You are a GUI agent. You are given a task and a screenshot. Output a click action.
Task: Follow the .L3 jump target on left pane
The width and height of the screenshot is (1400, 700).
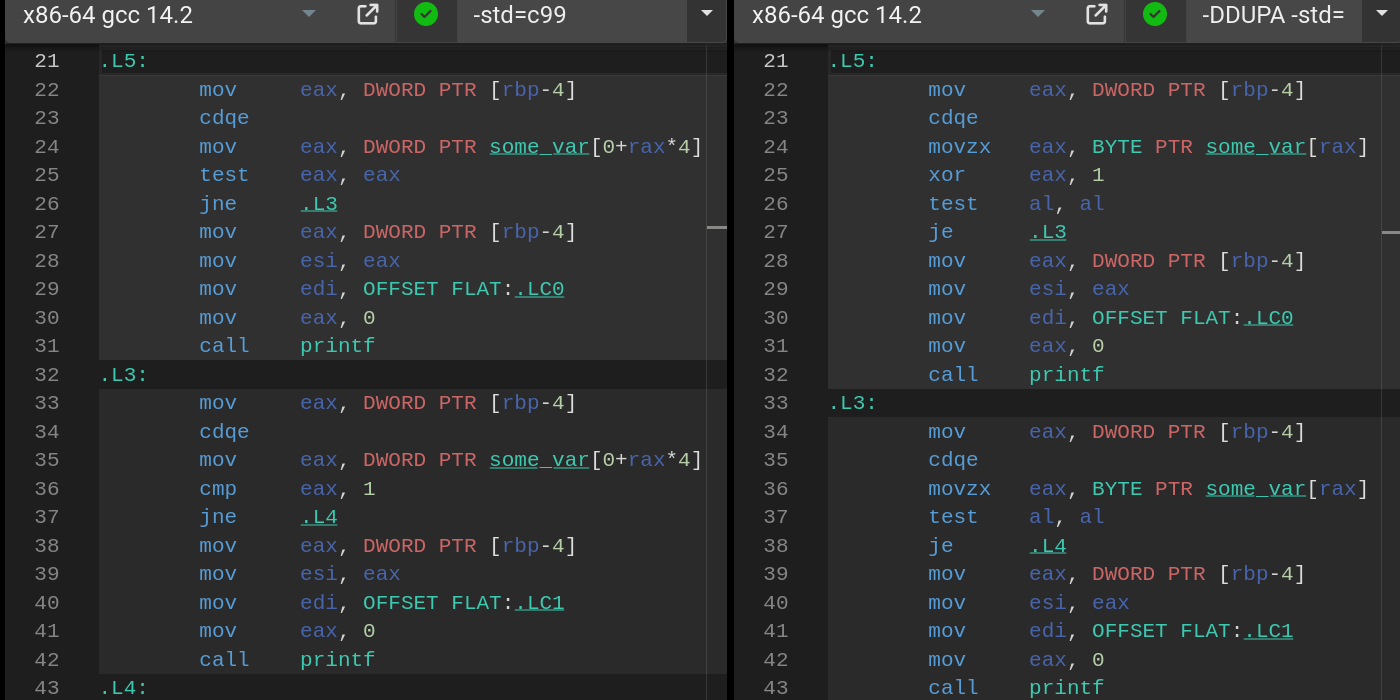coord(319,203)
